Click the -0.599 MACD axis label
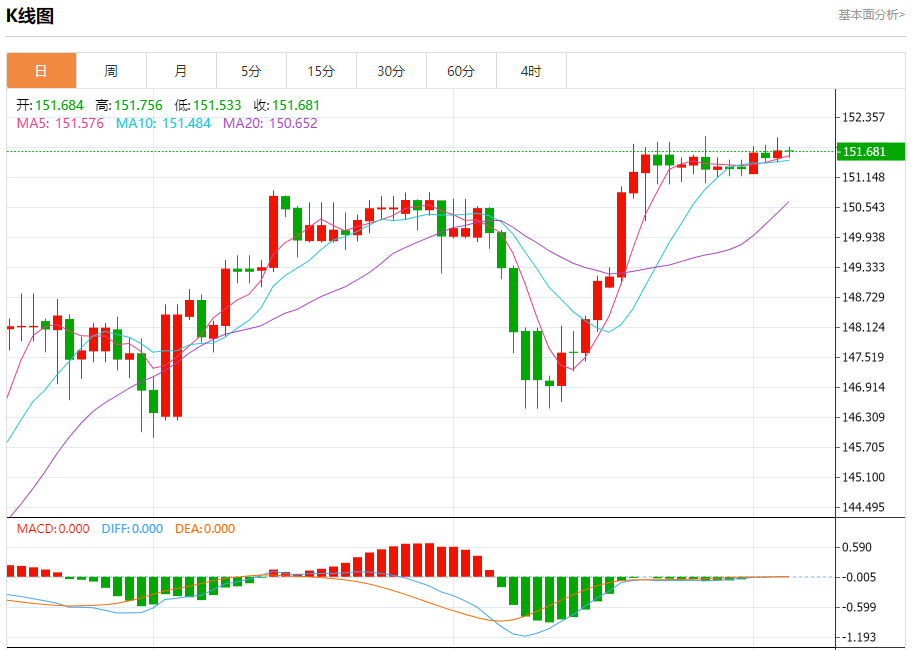Screen dimensions: 913x650 pyautogui.click(x=857, y=607)
